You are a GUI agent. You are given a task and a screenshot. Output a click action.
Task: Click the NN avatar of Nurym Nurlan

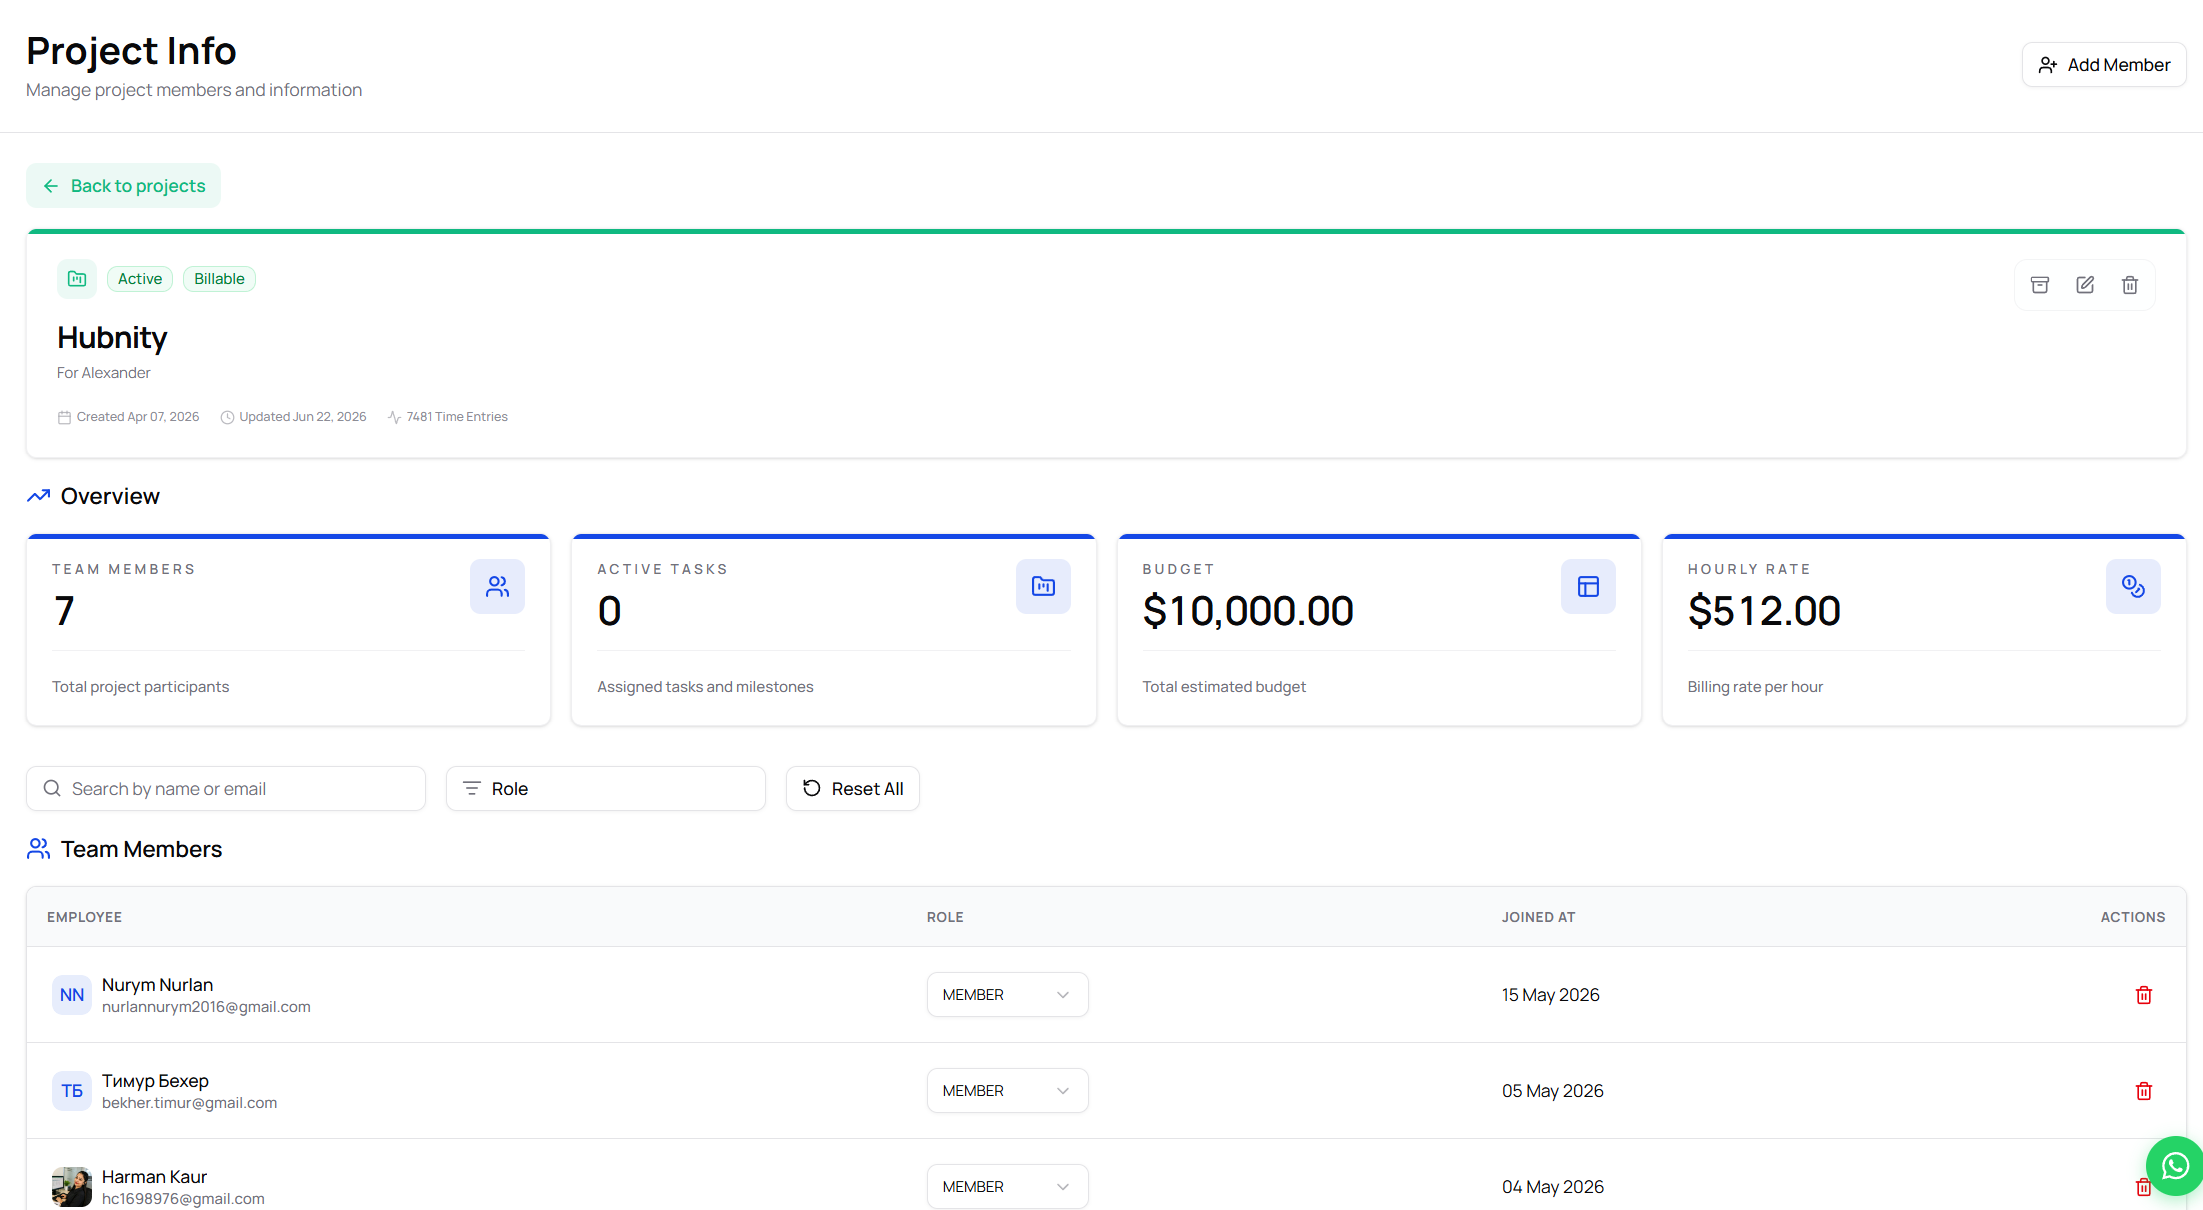[72, 995]
